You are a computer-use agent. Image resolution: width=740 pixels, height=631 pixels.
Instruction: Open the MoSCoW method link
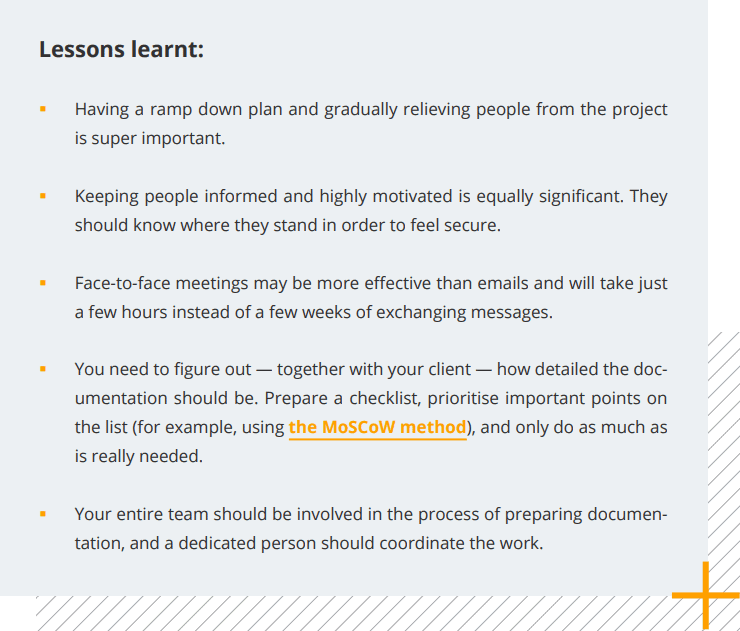(377, 427)
